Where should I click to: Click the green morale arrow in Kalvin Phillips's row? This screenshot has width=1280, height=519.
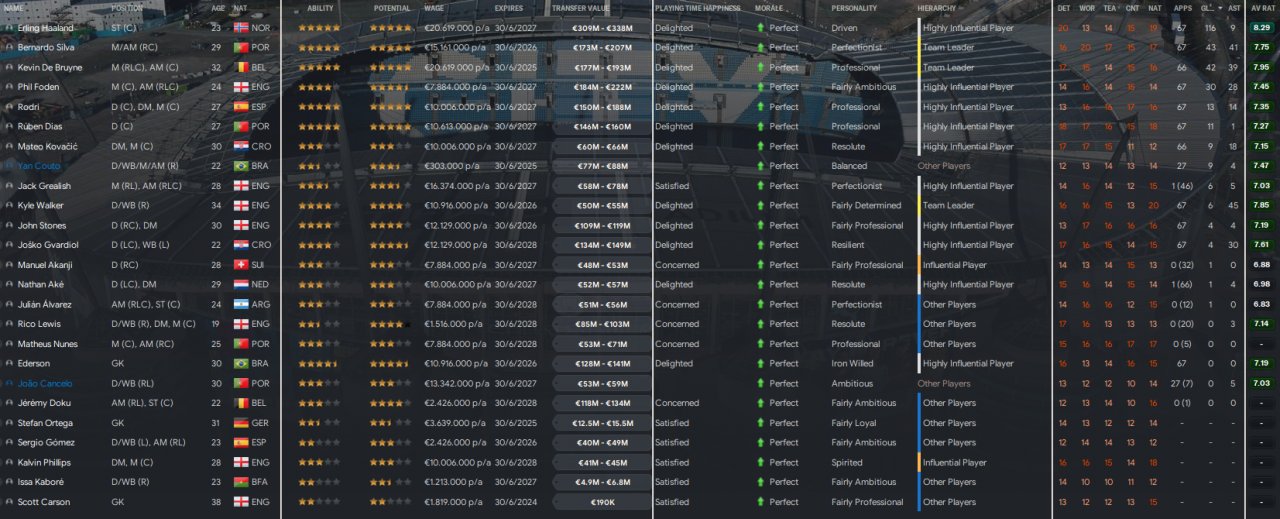(x=761, y=463)
